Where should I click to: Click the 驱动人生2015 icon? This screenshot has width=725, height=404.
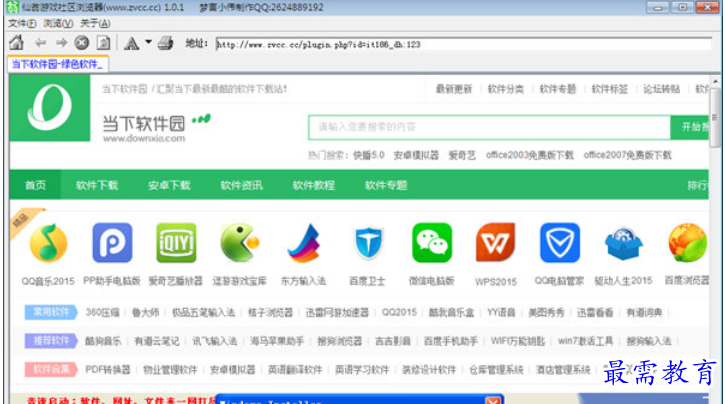[623, 244]
